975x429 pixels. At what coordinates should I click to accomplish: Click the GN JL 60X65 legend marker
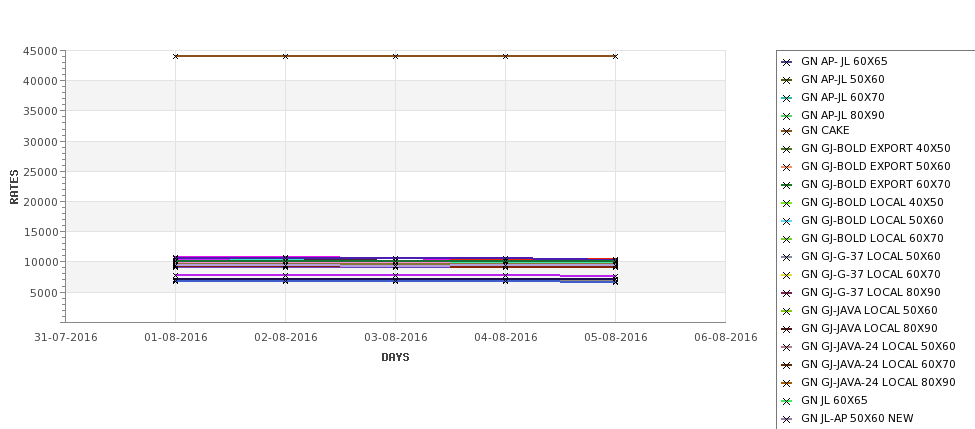point(787,401)
